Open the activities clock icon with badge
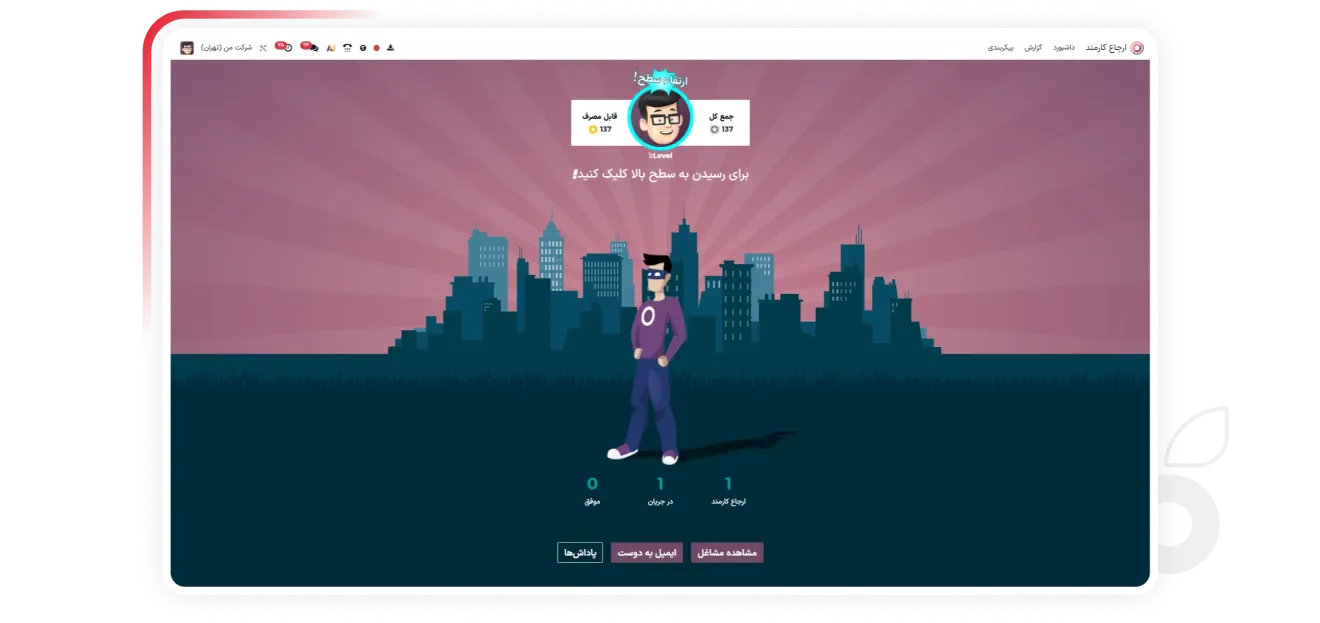 click(x=284, y=47)
